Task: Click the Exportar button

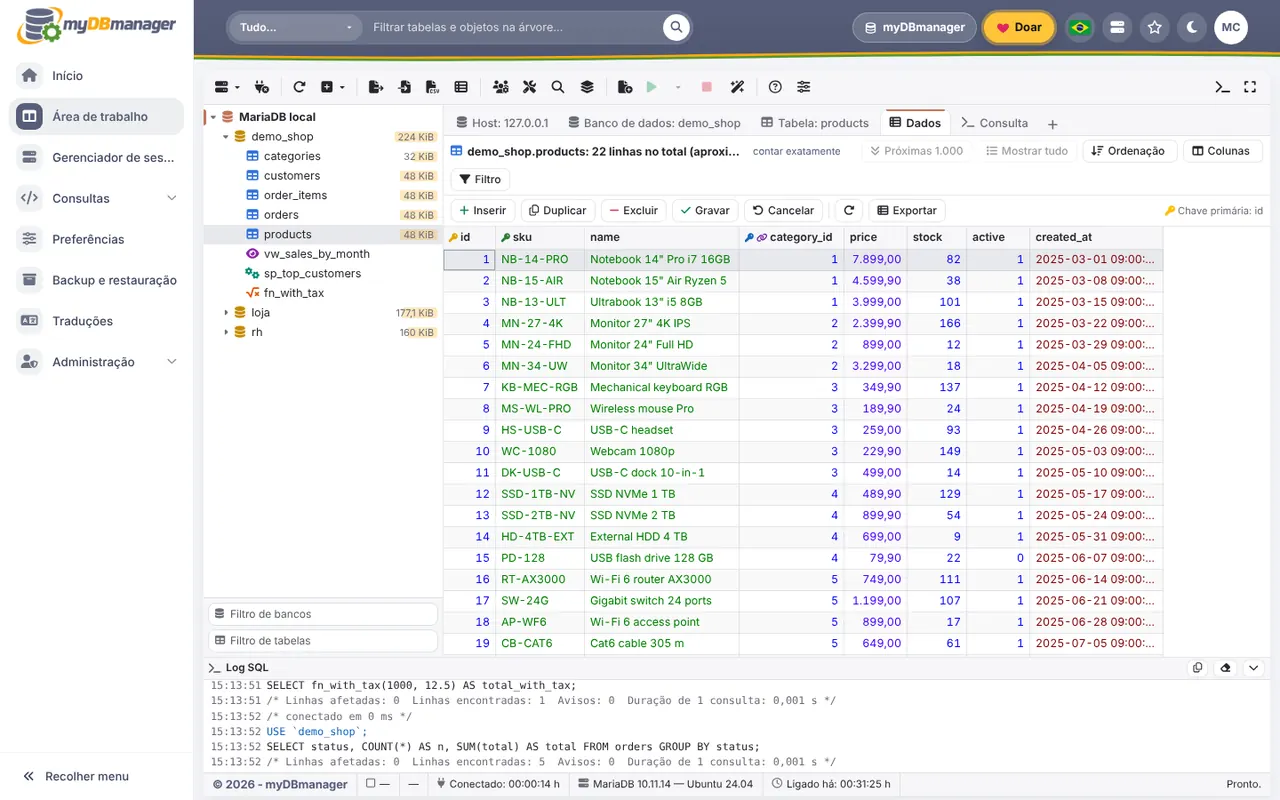Action: [907, 211]
